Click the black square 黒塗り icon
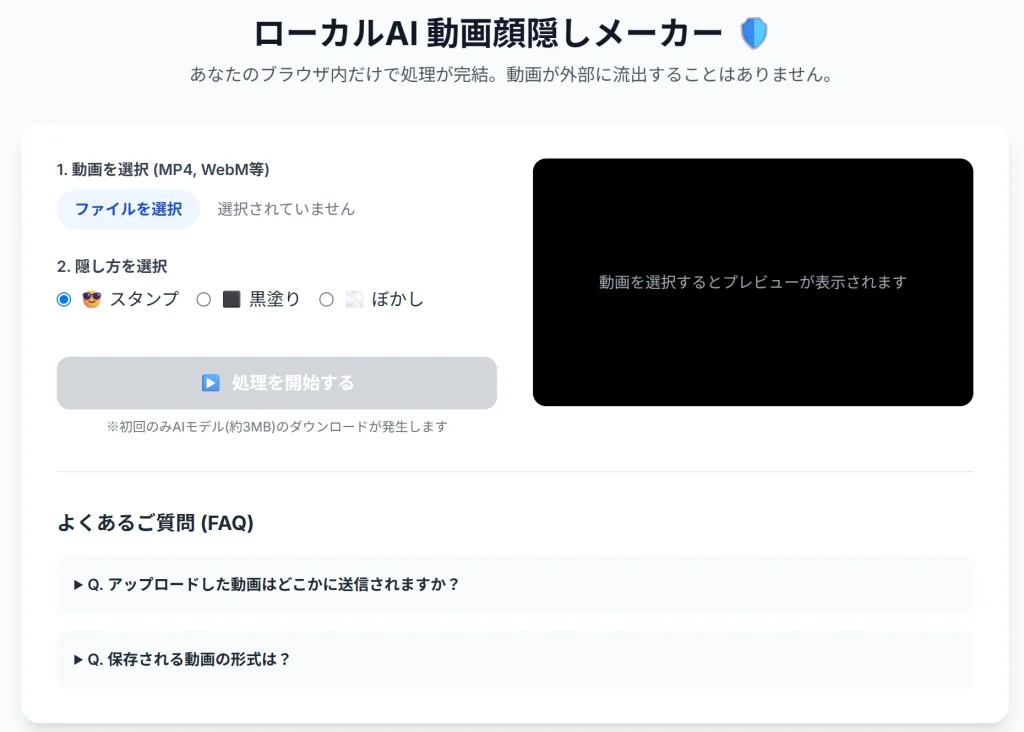Viewport: 1024px width, 732px height. click(232, 299)
